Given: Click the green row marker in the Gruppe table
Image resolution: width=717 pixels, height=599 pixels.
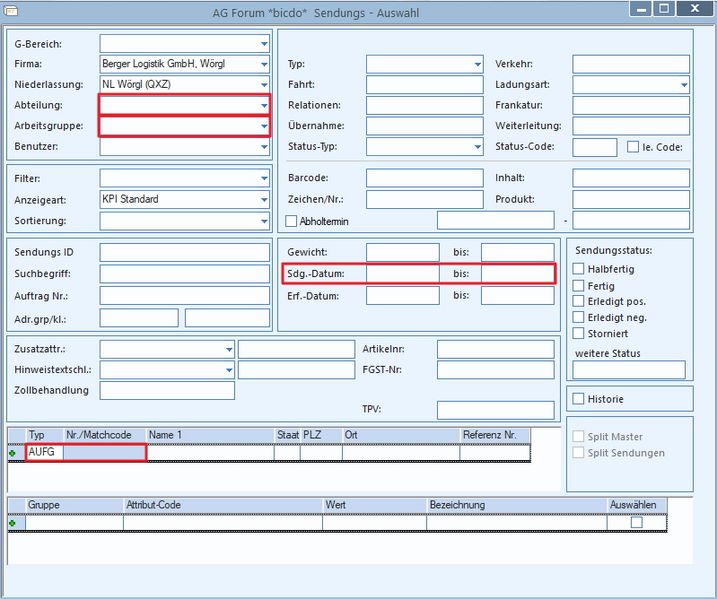Looking at the screenshot, I should pyautogui.click(x=12, y=523).
